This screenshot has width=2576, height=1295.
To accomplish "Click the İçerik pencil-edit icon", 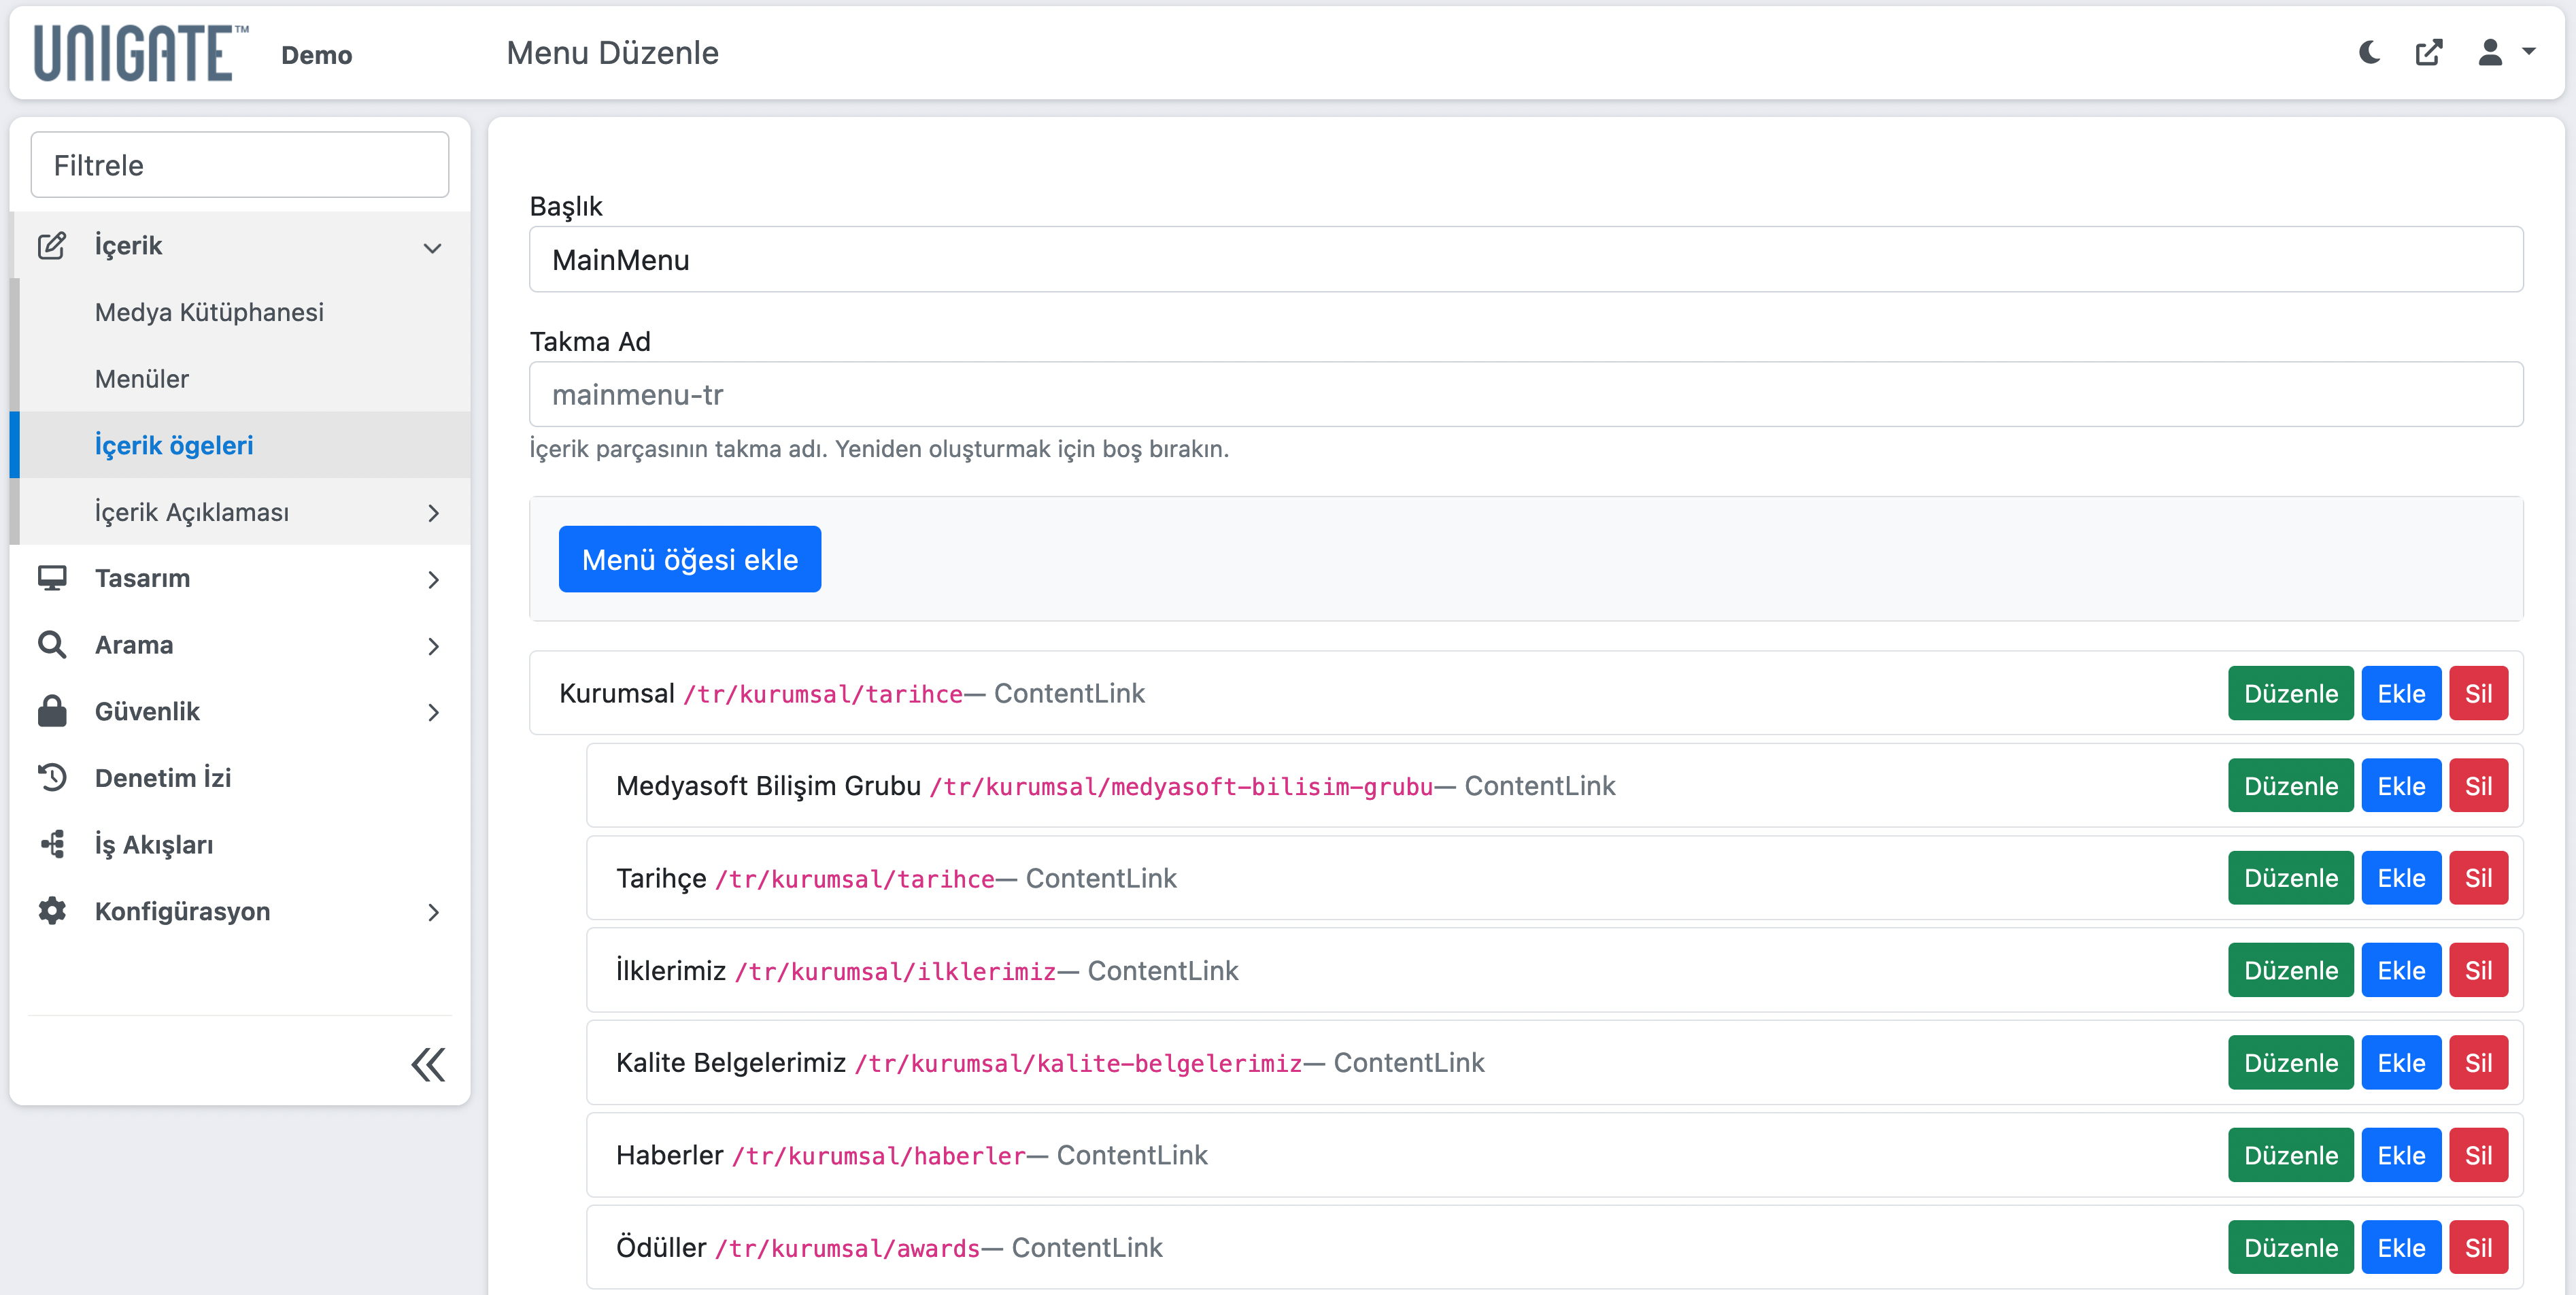I will 52,246.
